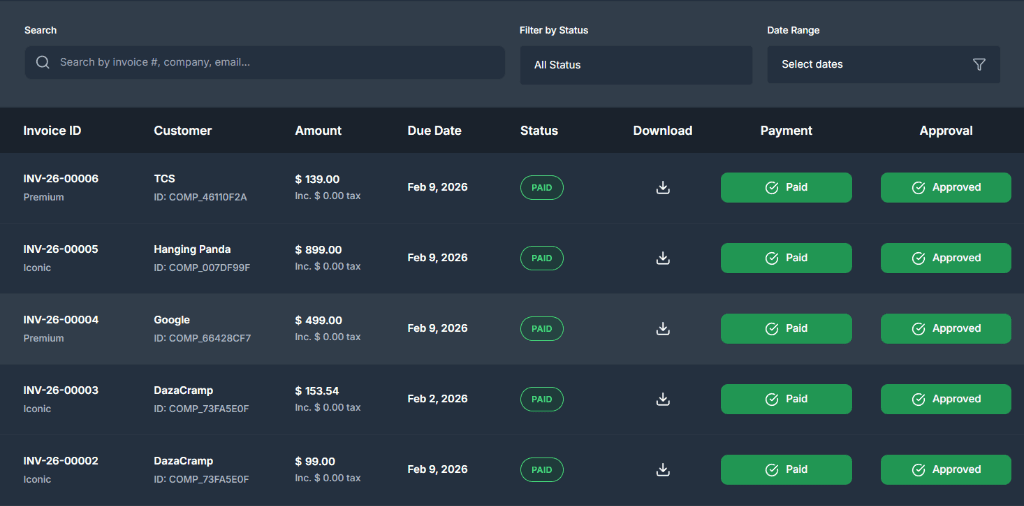
Task: Click the Invoice ID column header
Action: click(x=52, y=131)
